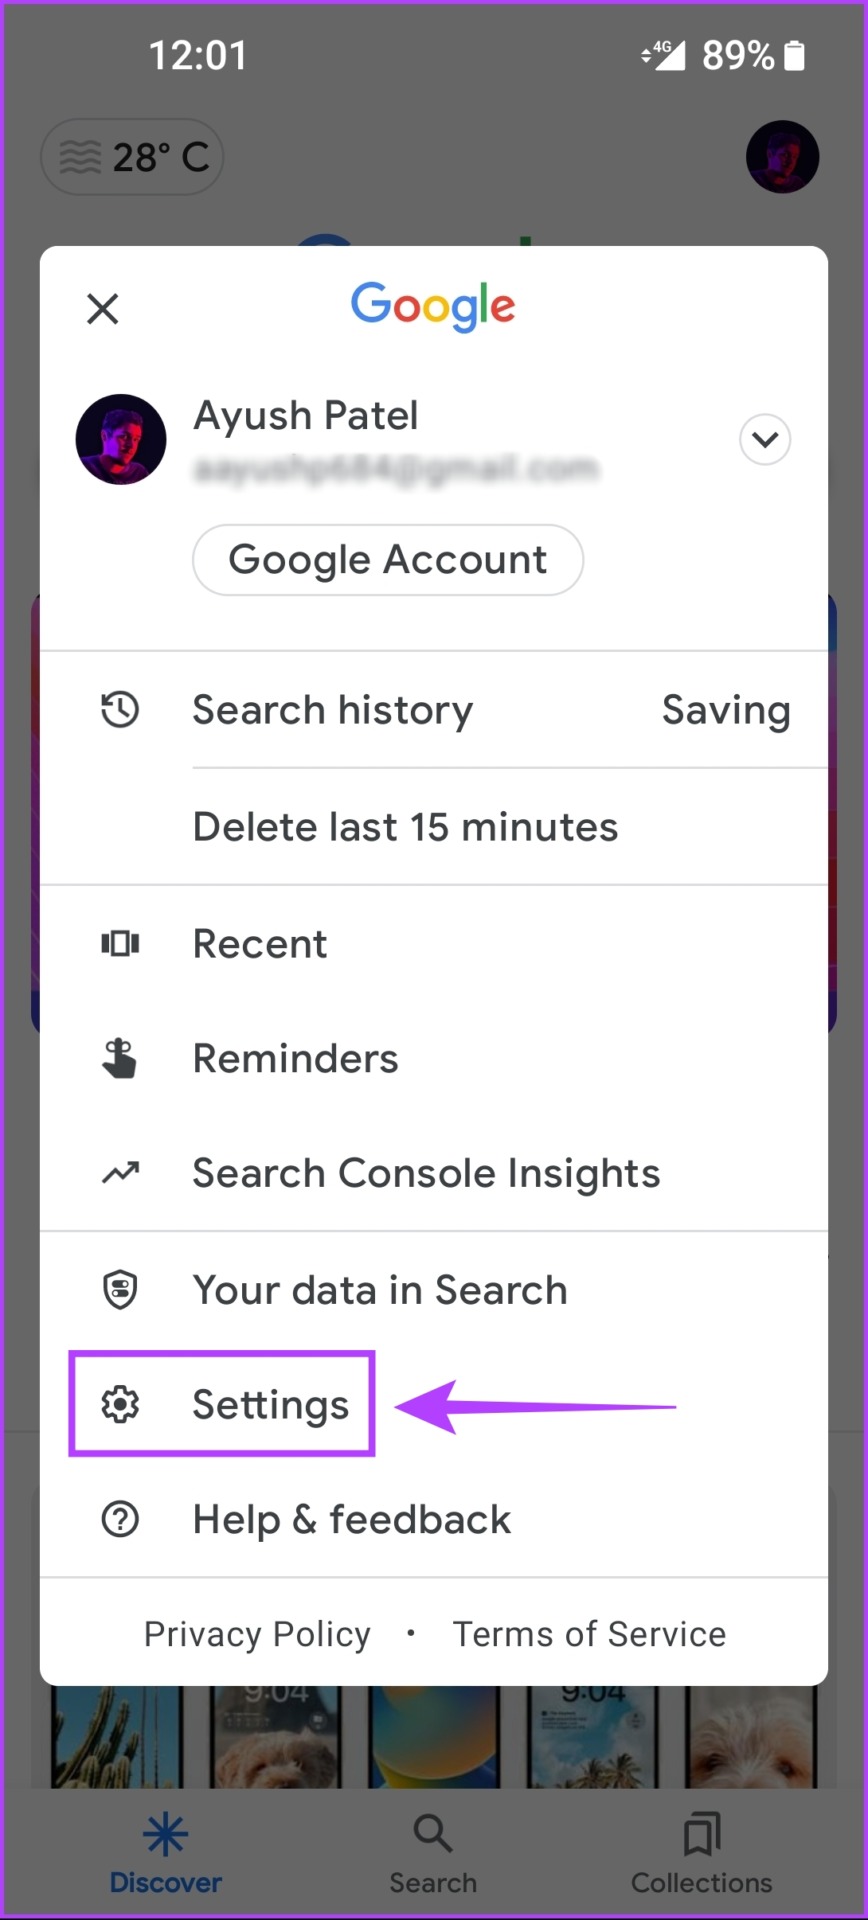Open the Terms of Service link
The height and width of the screenshot is (1920, 868).
pos(589,1634)
